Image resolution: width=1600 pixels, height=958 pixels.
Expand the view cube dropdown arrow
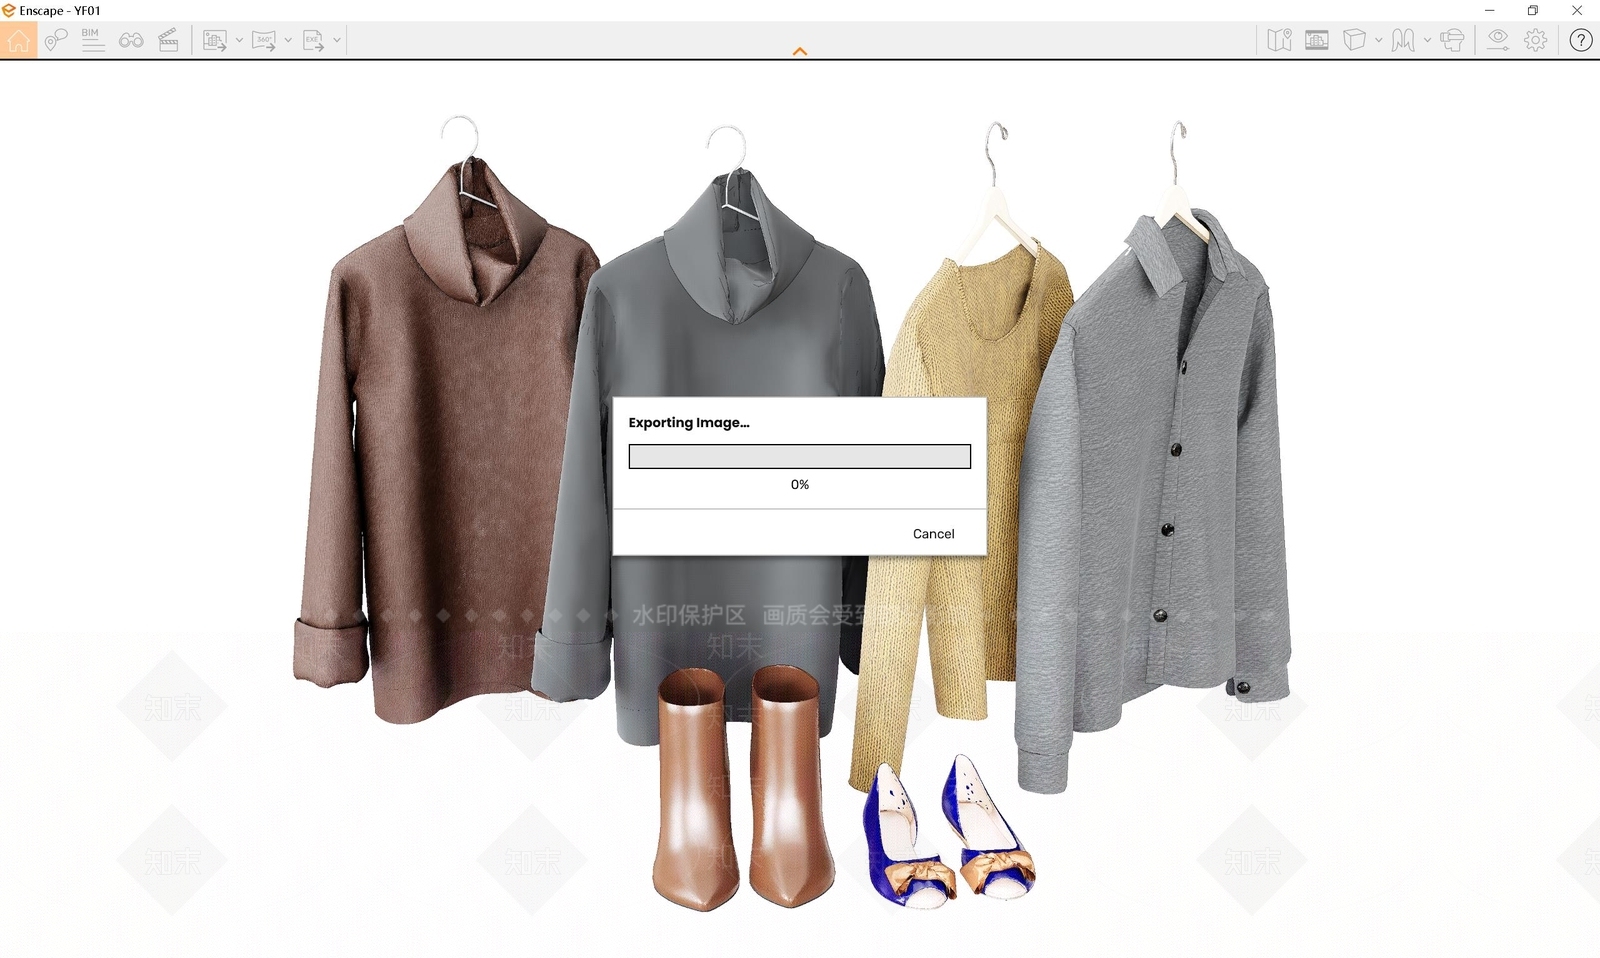(x=1378, y=40)
